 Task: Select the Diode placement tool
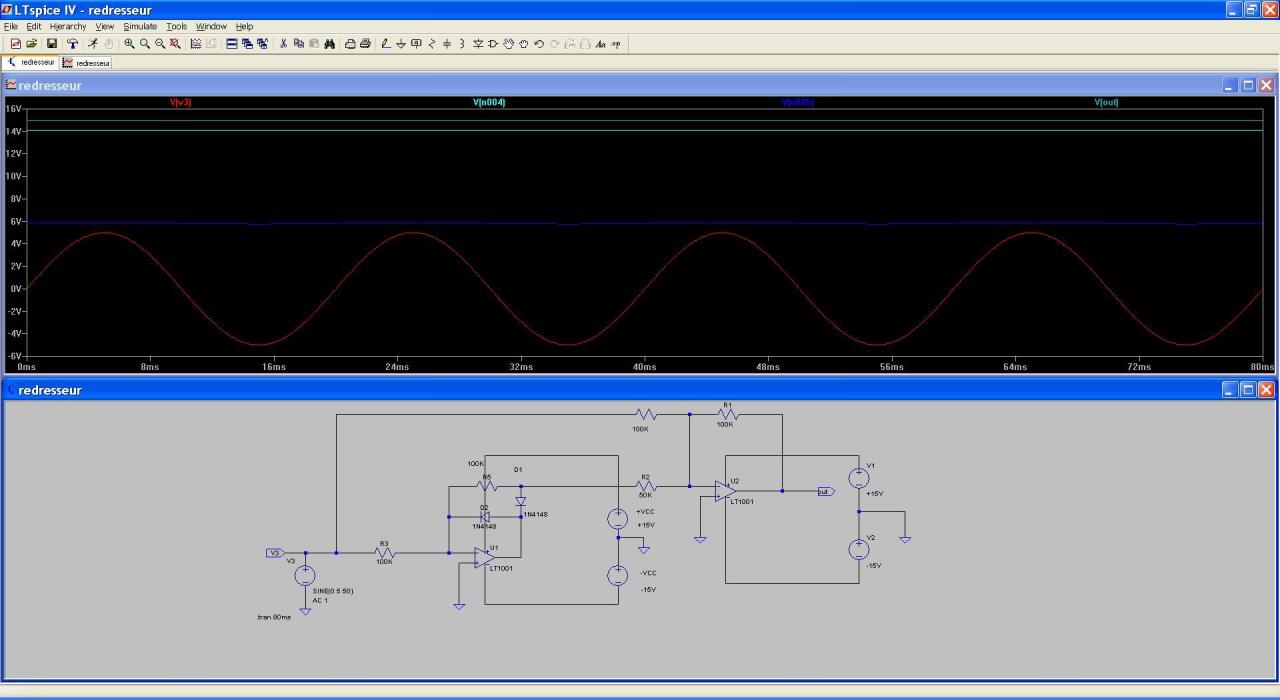point(478,44)
